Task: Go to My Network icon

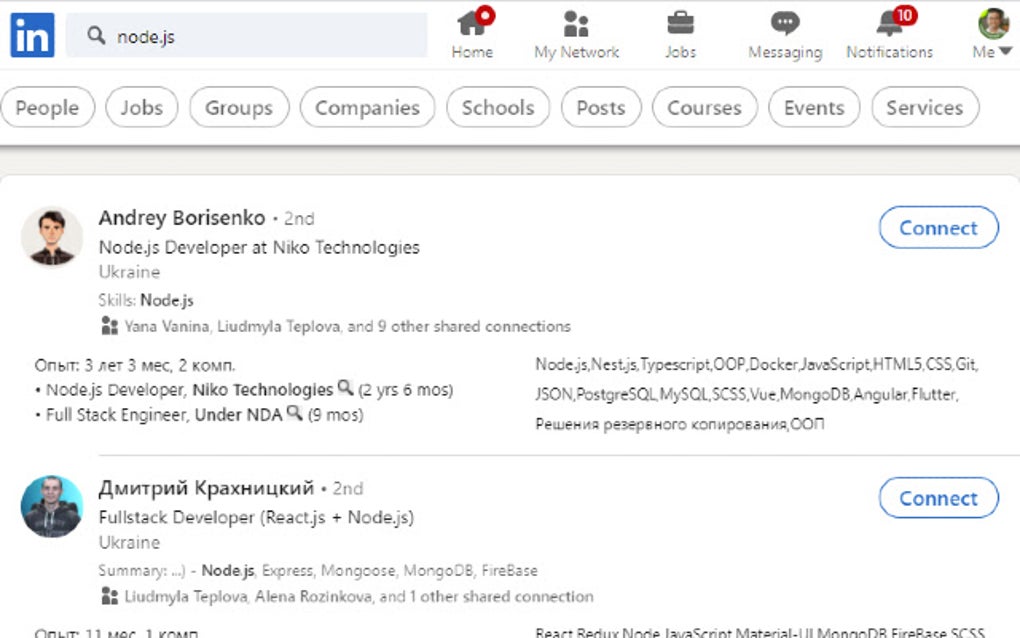Action: pyautogui.click(x=576, y=24)
